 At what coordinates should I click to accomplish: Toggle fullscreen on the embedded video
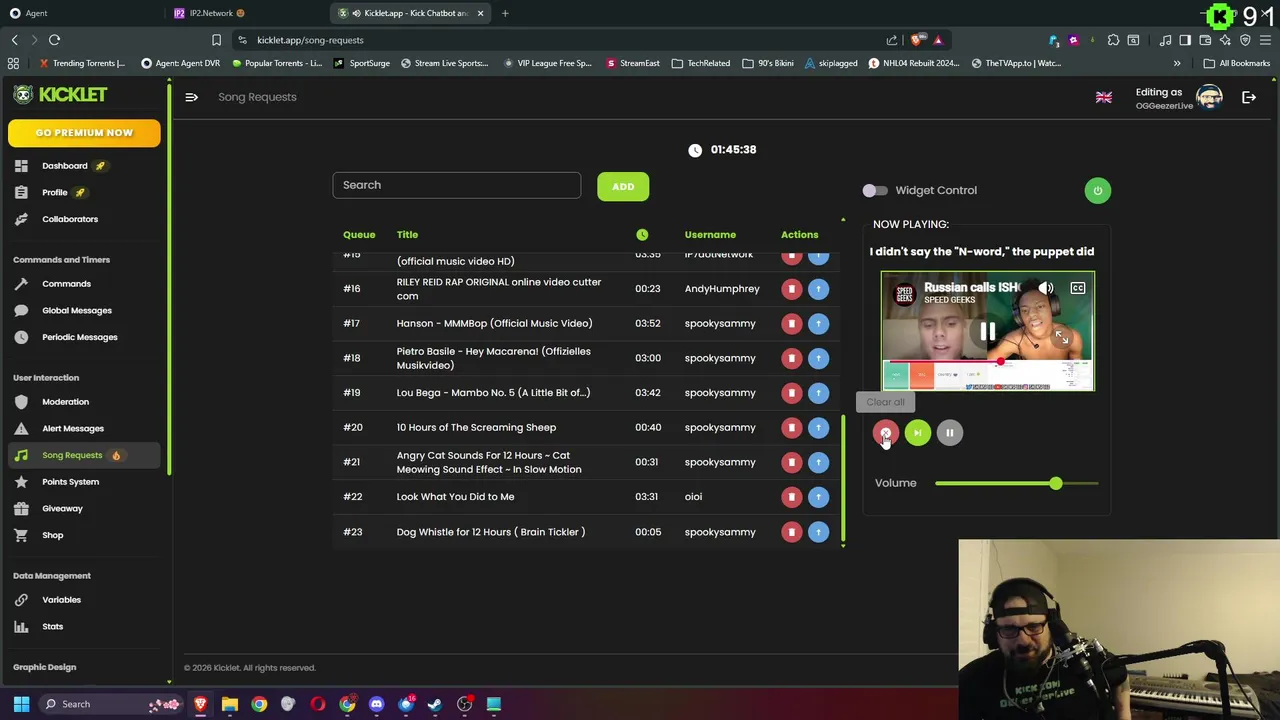1061,338
